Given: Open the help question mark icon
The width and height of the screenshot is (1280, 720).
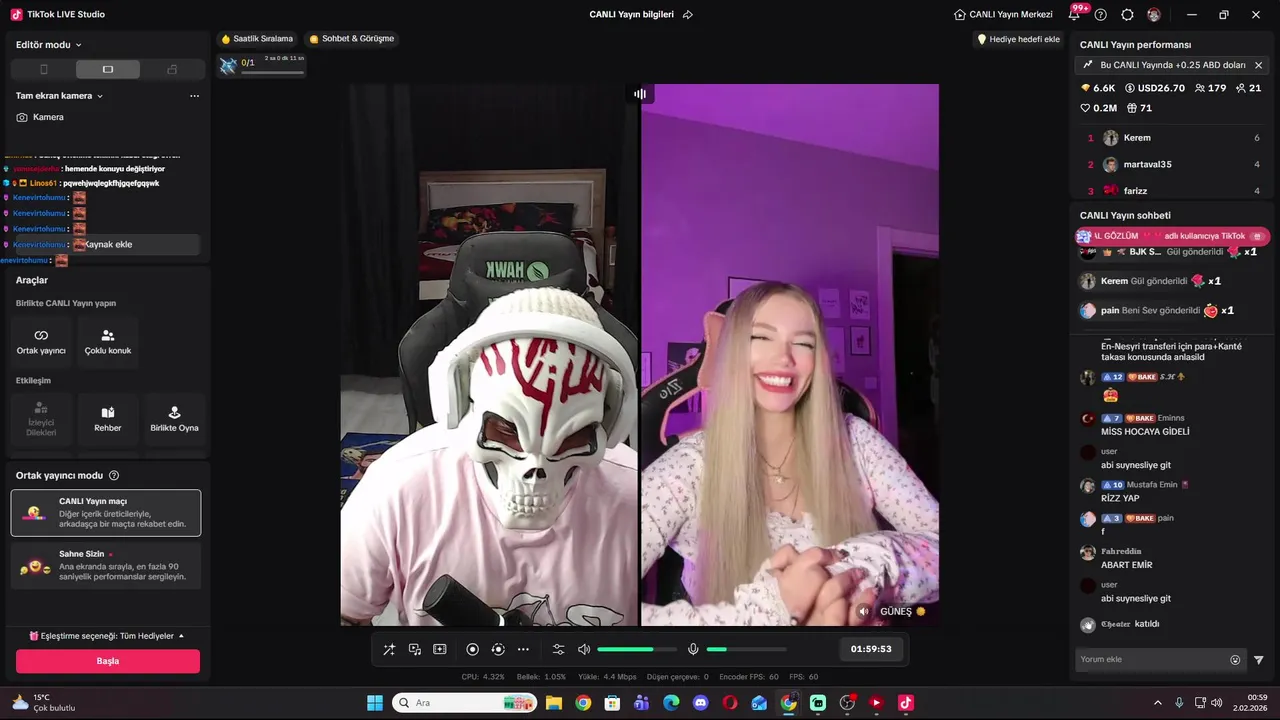Looking at the screenshot, I should point(1101,15).
